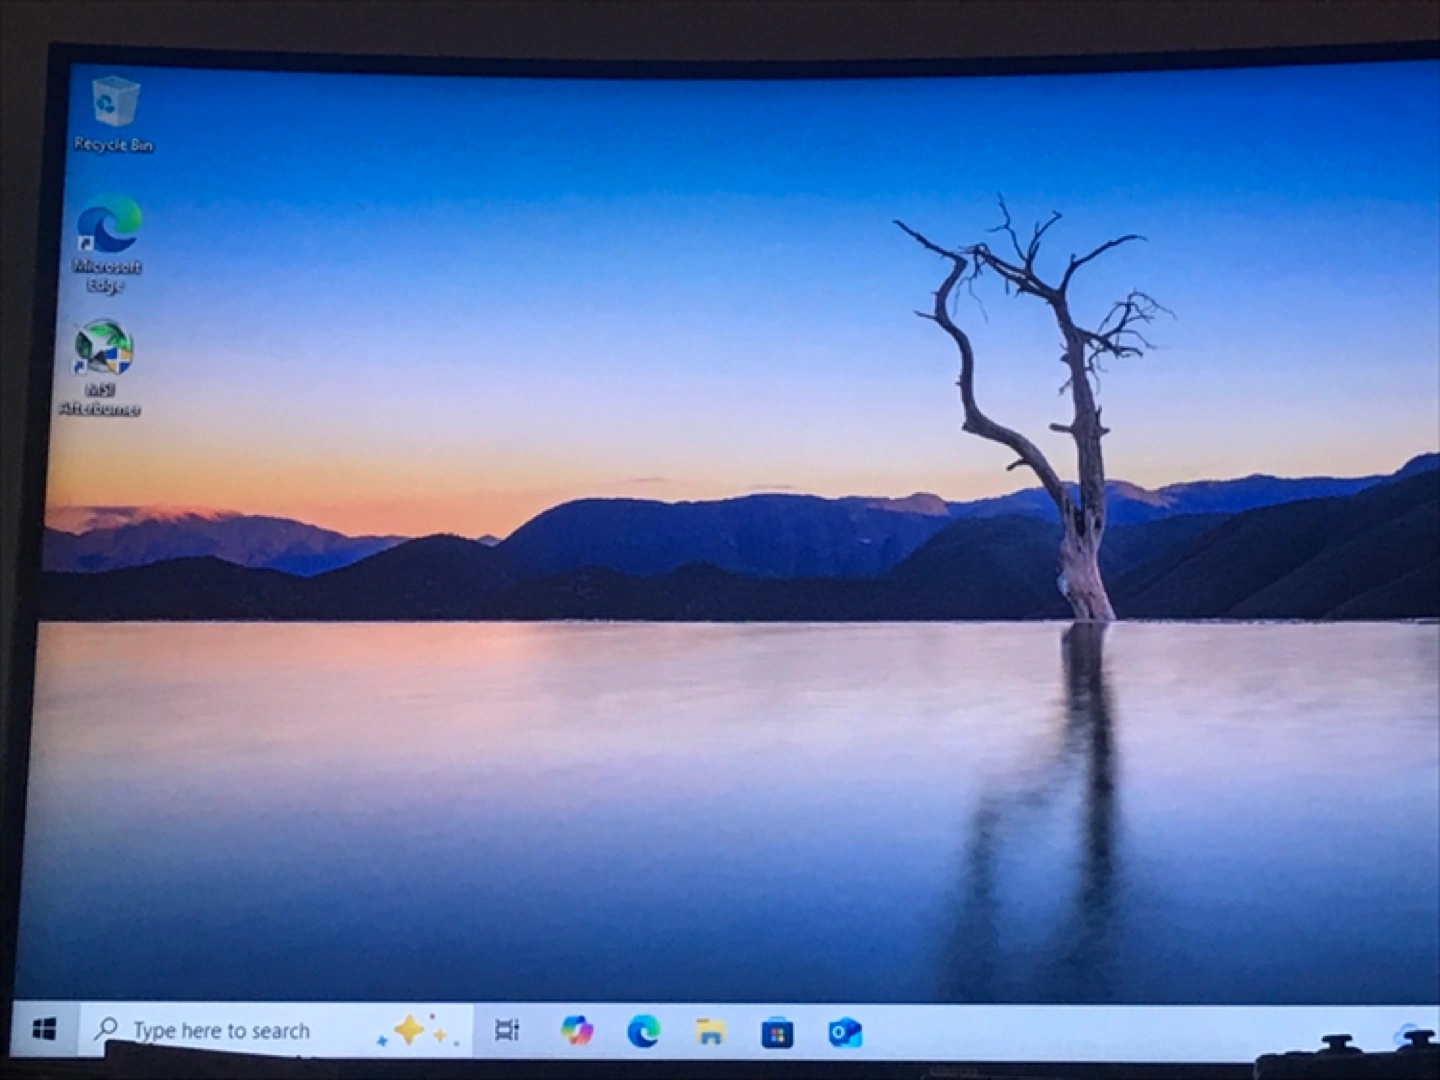Click the sparkle search highlights icon
The image size is (1440, 1080).
pyautogui.click(x=417, y=1031)
